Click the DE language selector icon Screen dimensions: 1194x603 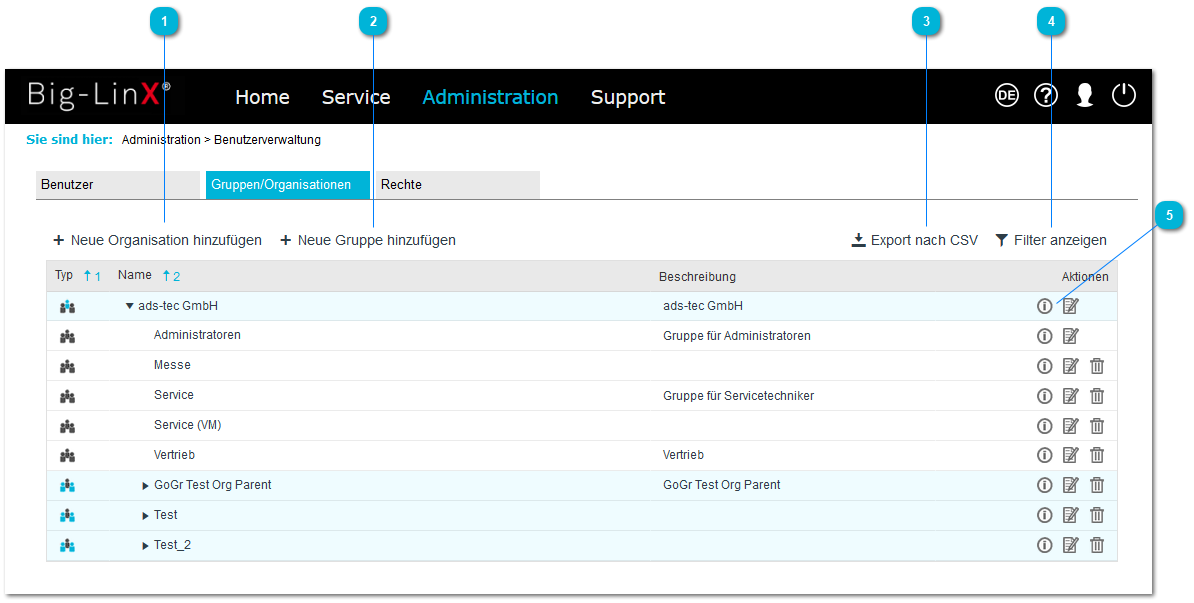1006,96
